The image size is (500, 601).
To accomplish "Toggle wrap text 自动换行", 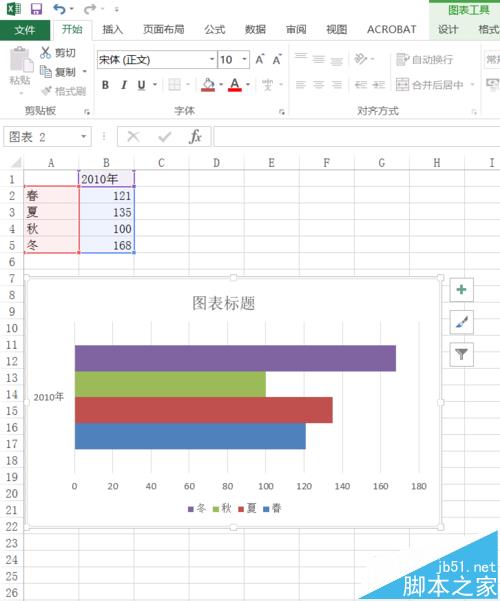I will click(x=424, y=59).
